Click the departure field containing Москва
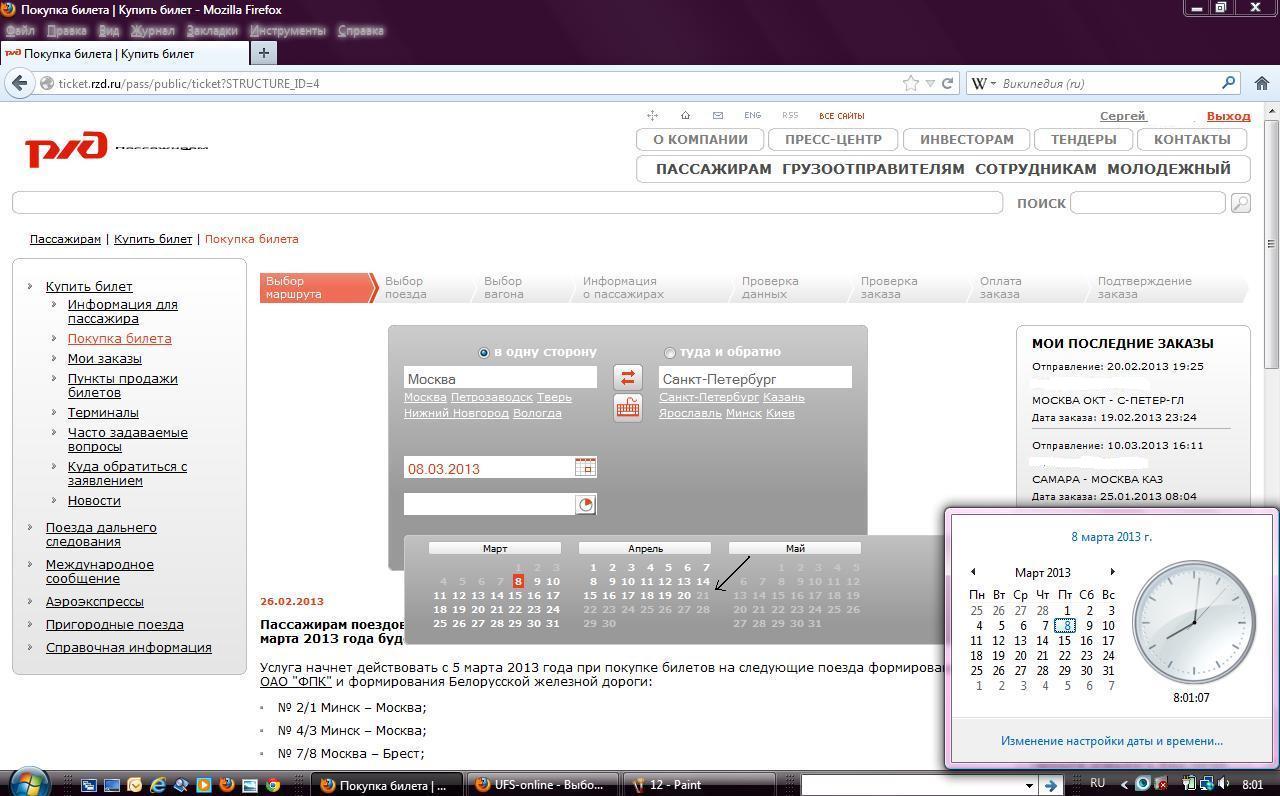This screenshot has width=1280, height=796. 500,378
